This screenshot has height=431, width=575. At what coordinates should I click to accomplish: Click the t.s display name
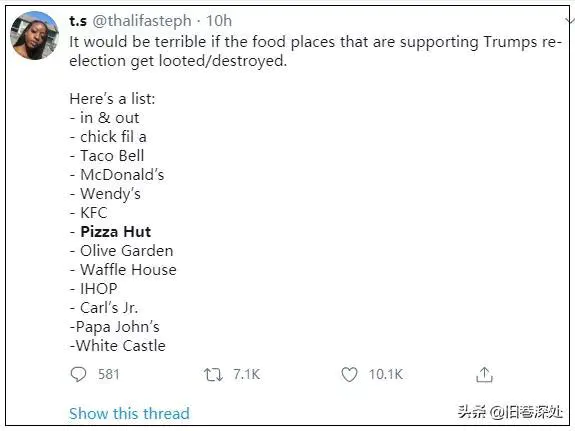click(78, 21)
